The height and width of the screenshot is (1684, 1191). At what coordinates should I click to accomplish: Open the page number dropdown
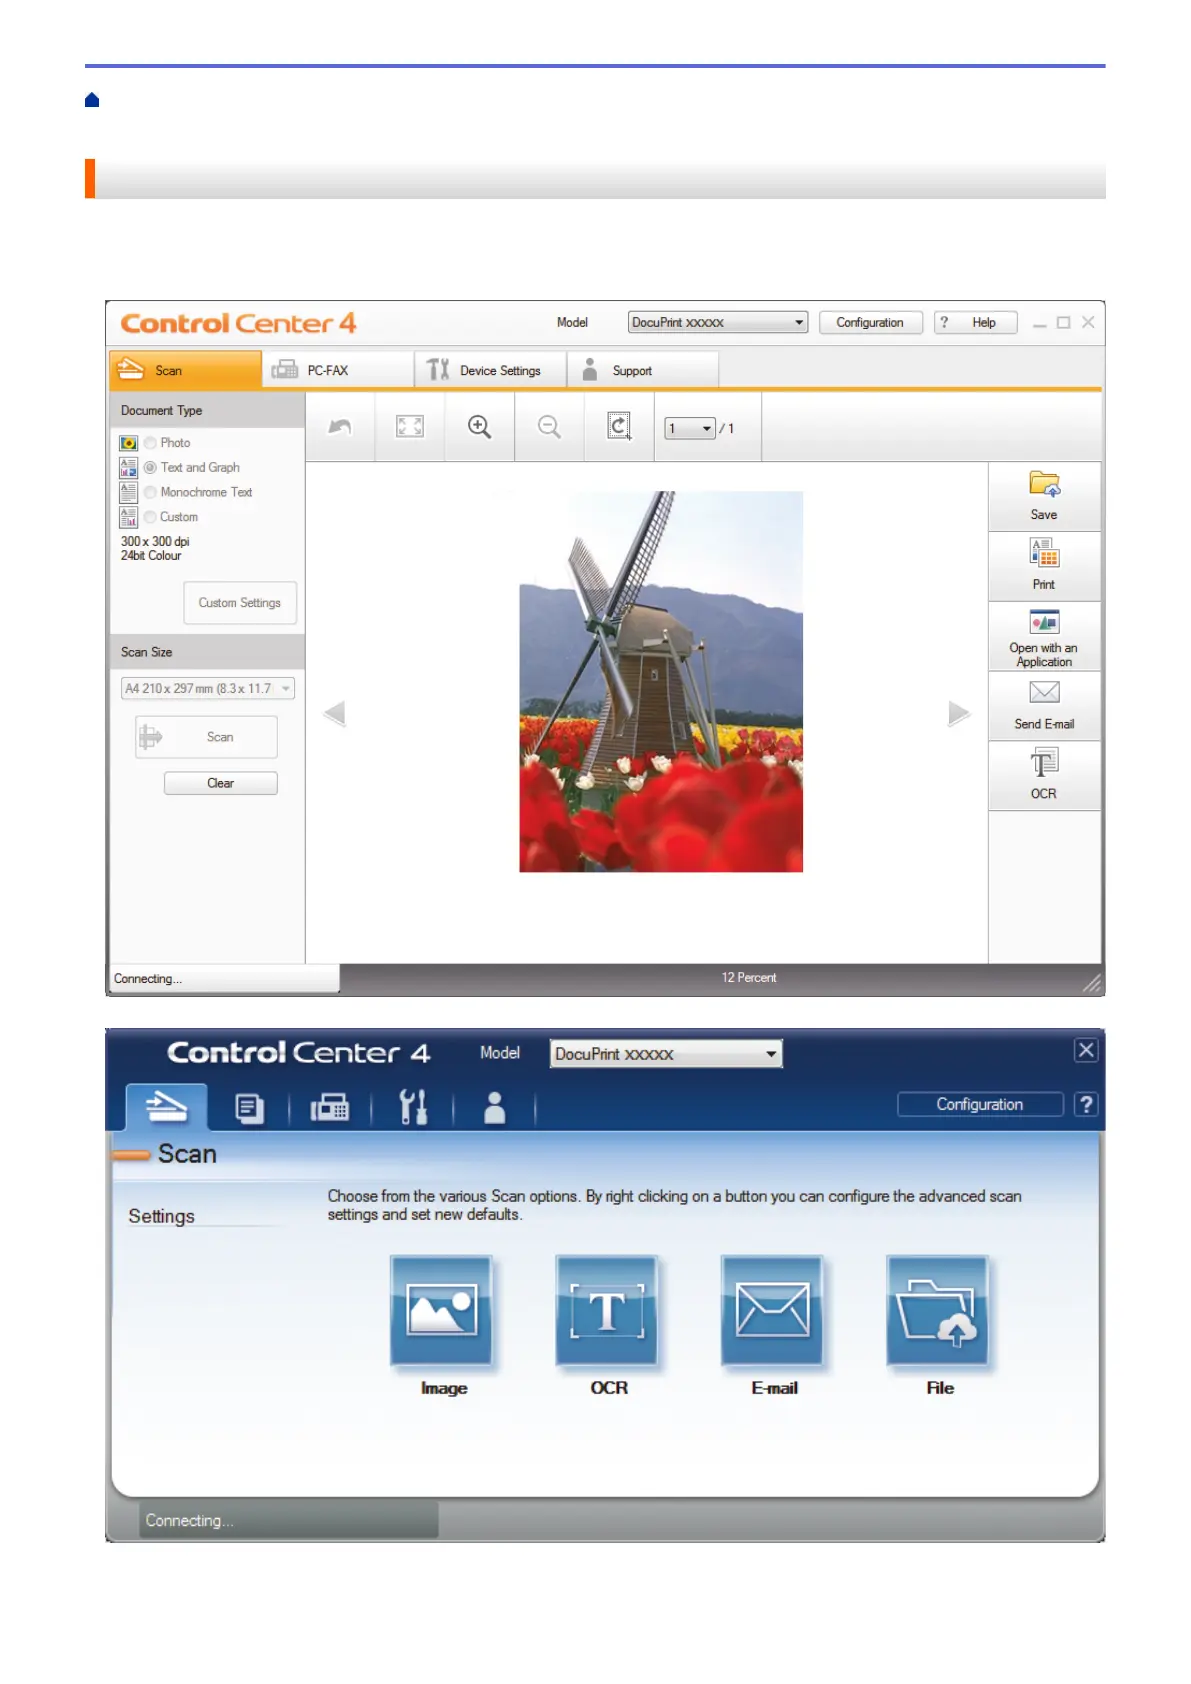[690, 428]
